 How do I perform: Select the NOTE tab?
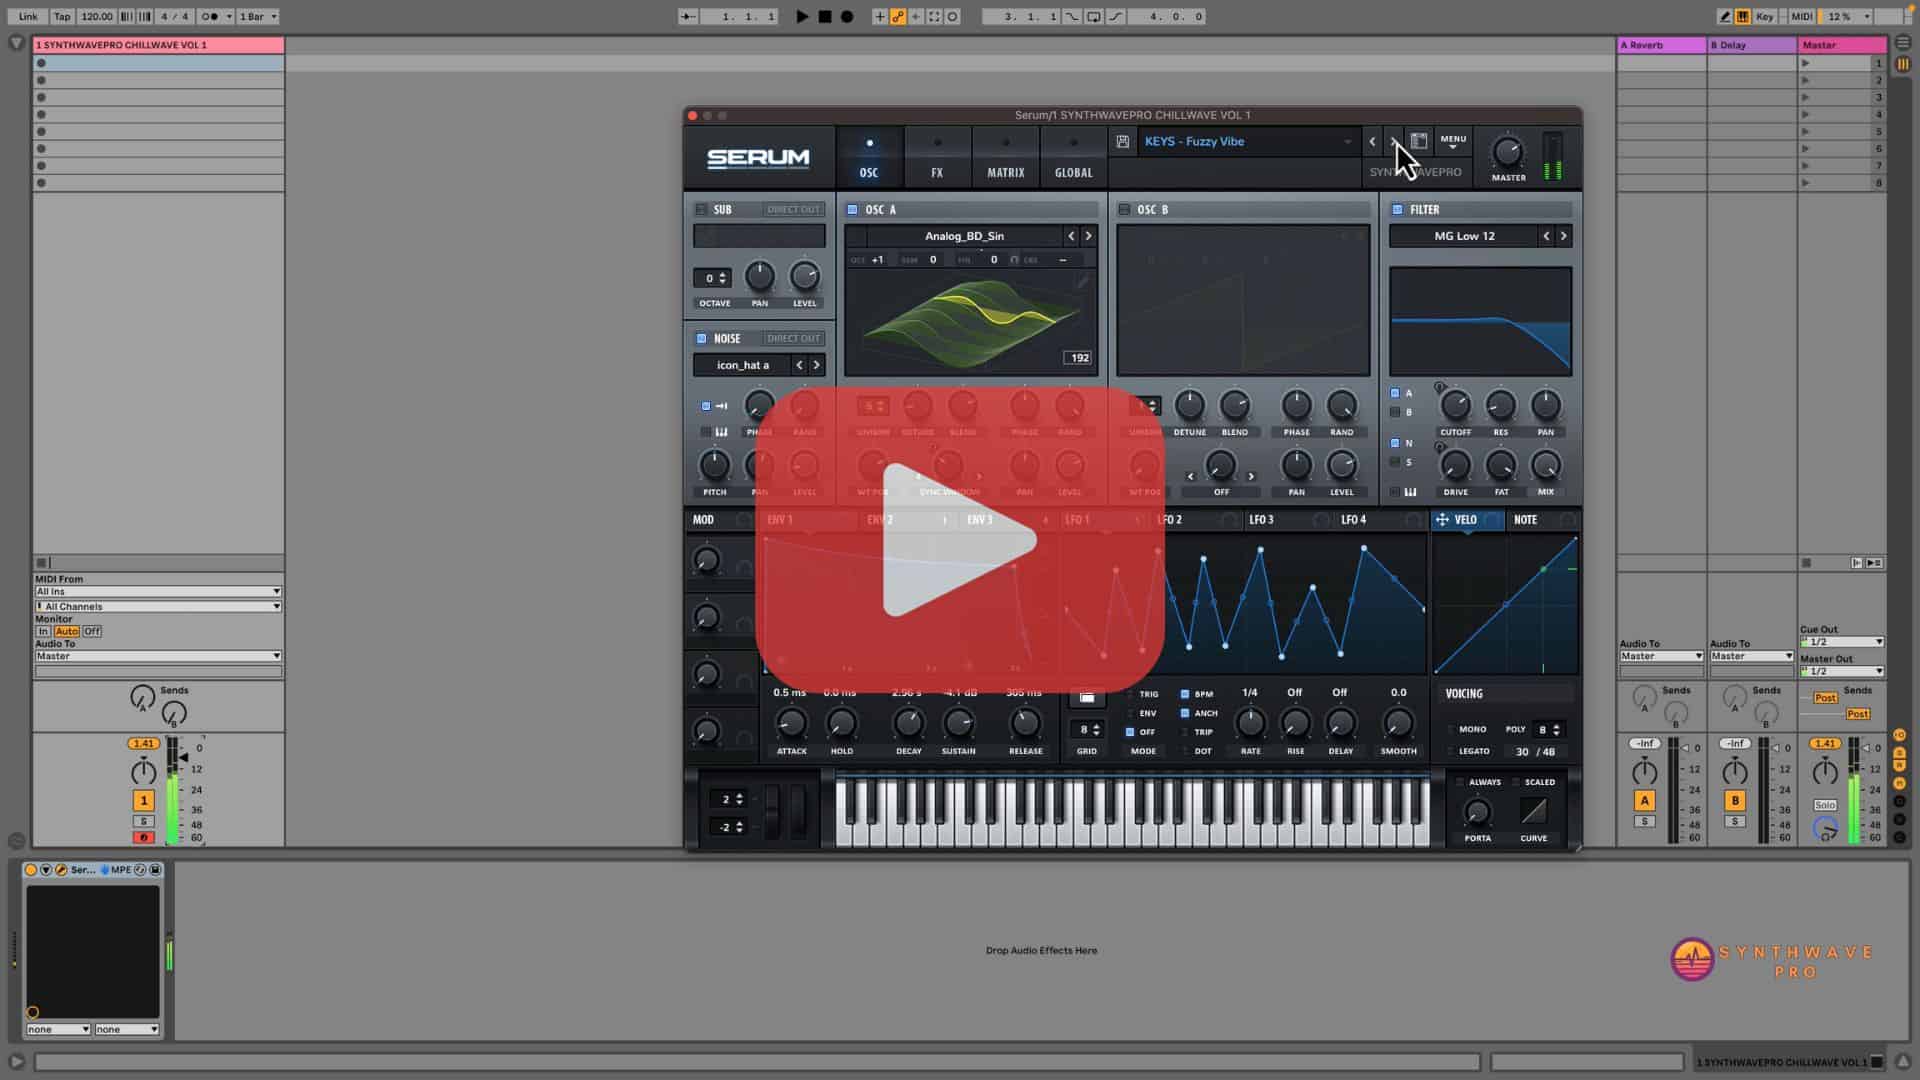click(x=1525, y=520)
